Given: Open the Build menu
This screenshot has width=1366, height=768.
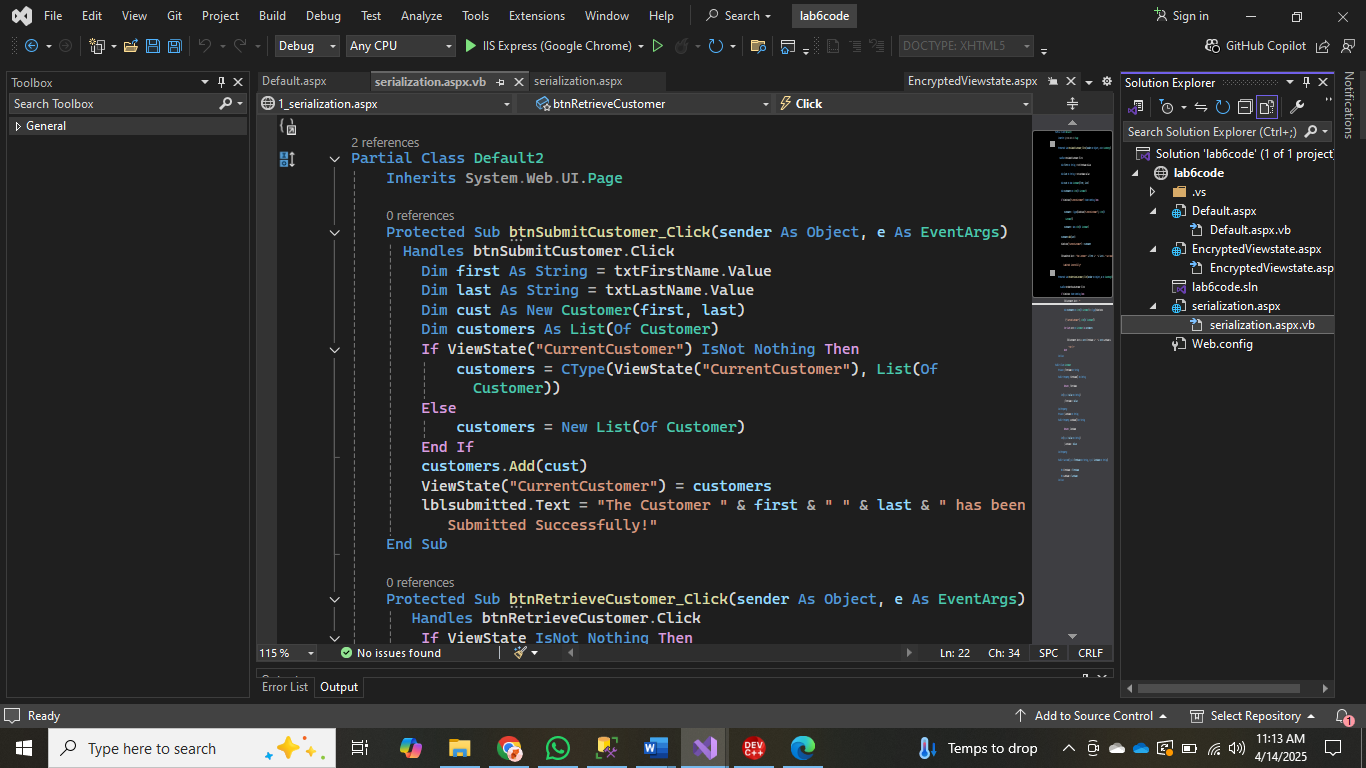Looking at the screenshot, I should pos(272,16).
